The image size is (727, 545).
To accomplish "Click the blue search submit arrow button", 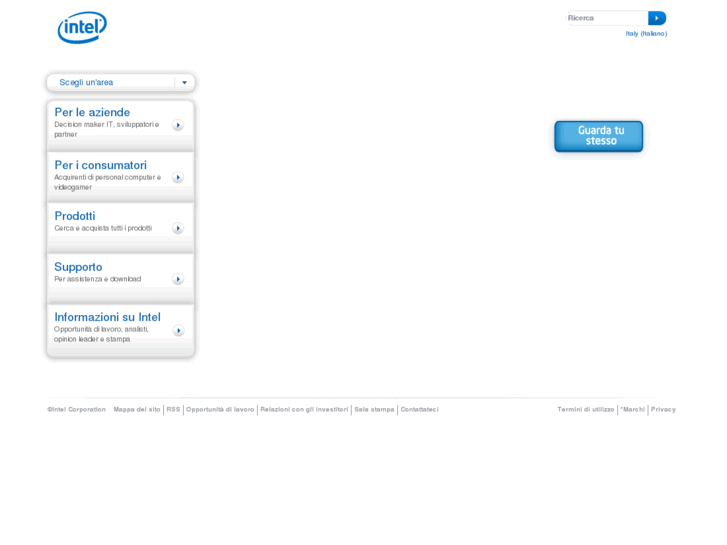I will tap(657, 18).
